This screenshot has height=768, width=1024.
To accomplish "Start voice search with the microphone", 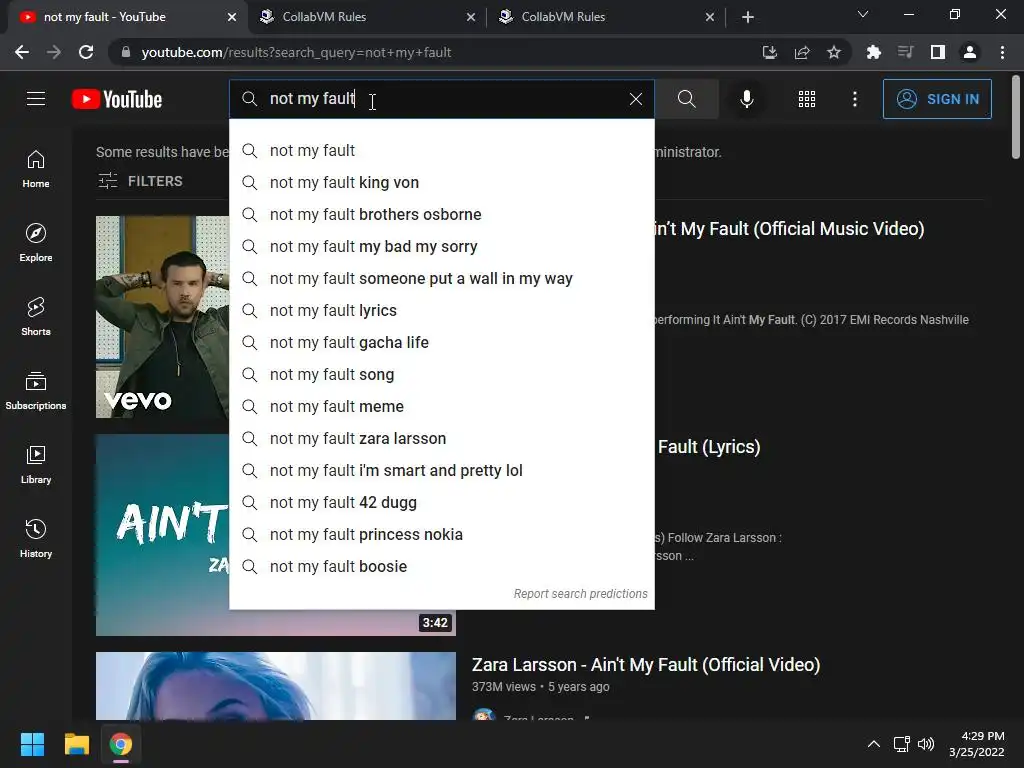I will [x=746, y=99].
